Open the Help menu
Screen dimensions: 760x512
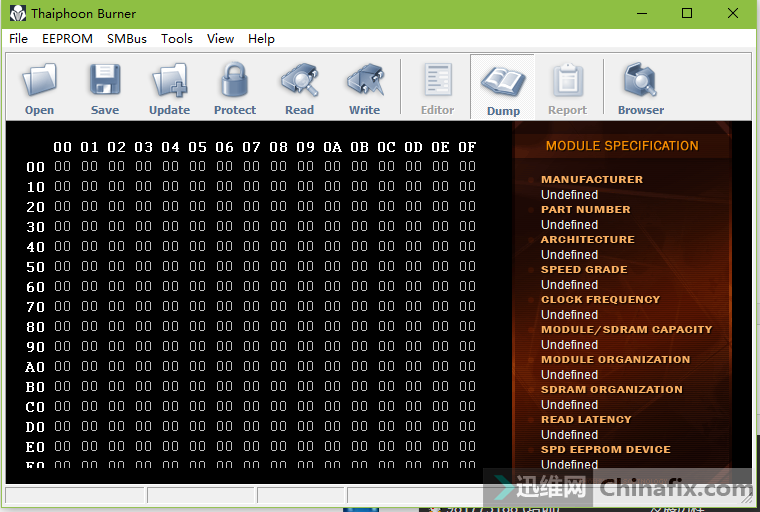pyautogui.click(x=261, y=39)
